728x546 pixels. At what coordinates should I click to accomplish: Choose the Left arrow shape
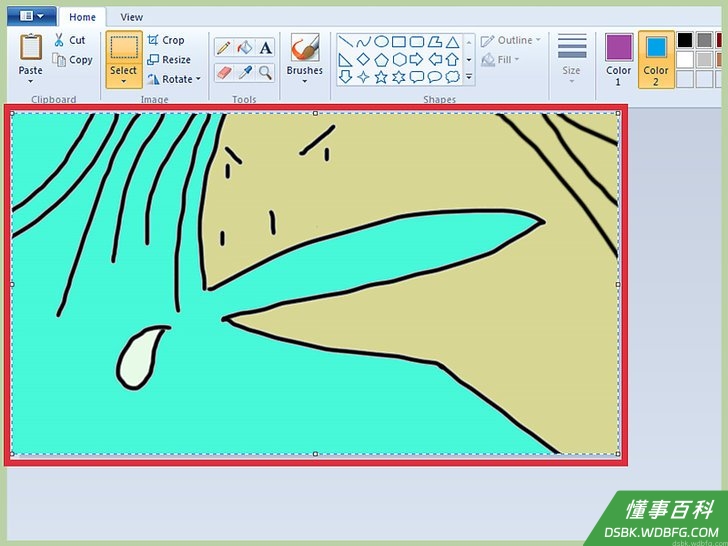(x=435, y=59)
